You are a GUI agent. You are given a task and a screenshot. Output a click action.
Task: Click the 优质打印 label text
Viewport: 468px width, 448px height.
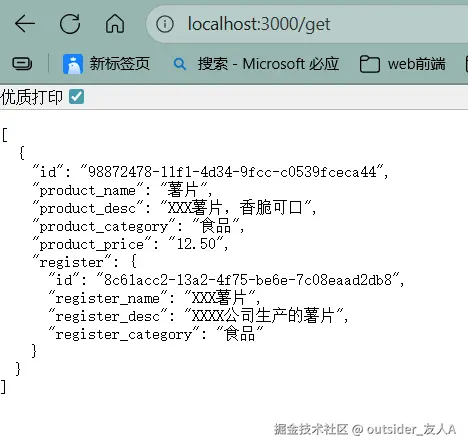[31, 97]
